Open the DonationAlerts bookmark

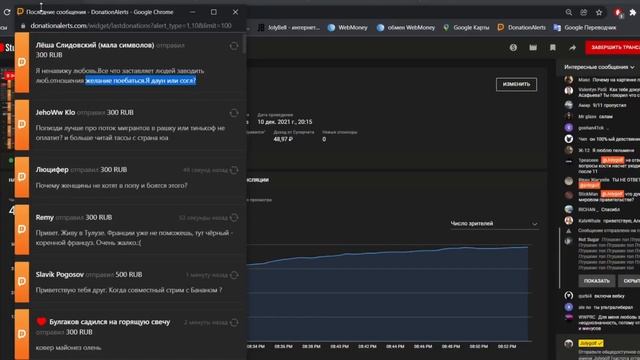coord(522,28)
